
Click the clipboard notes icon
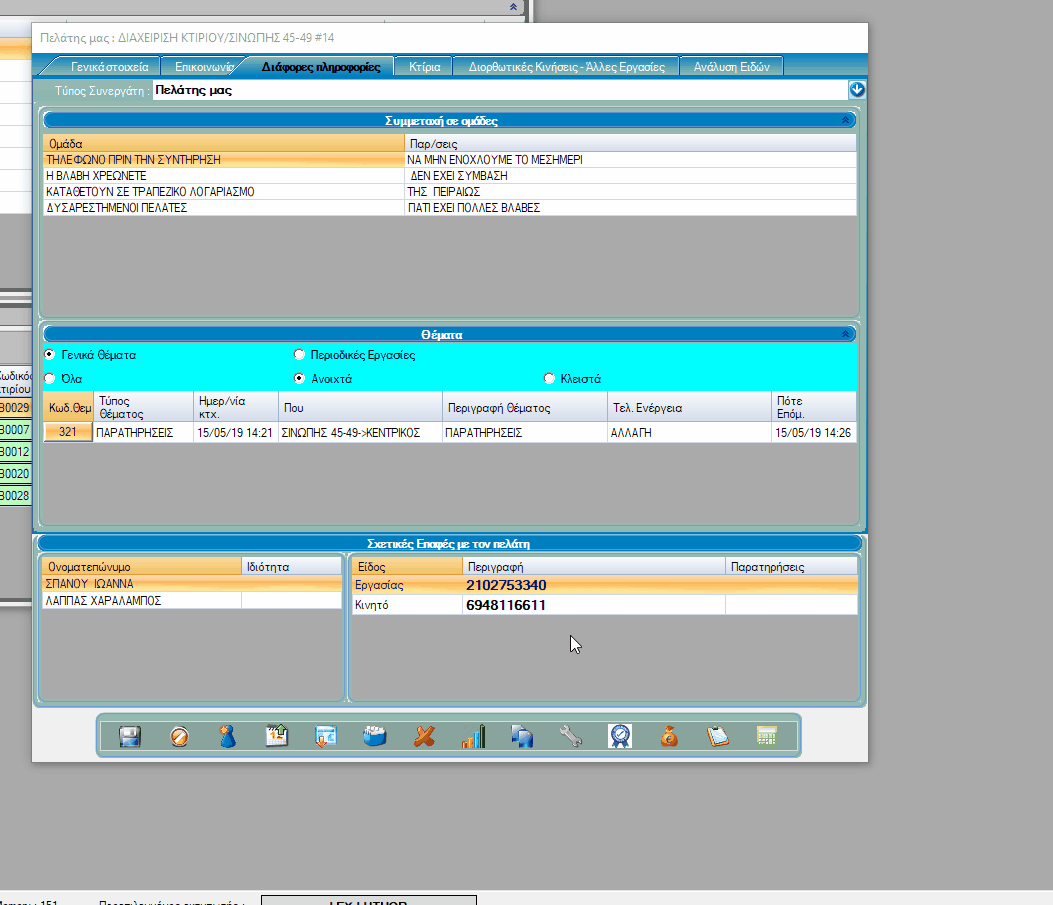click(718, 737)
